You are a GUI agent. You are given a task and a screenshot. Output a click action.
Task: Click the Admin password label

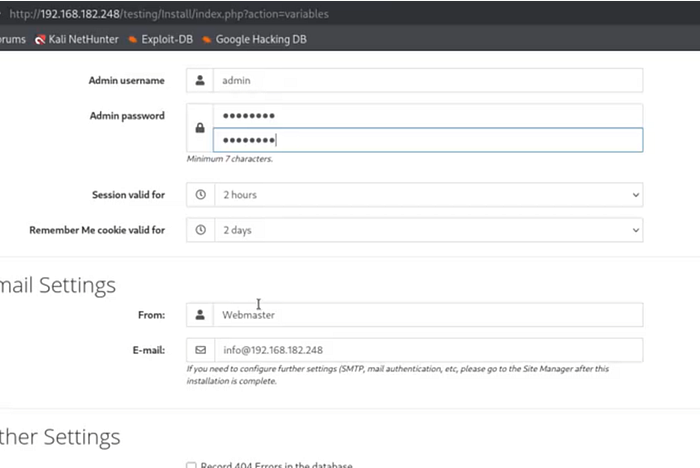tap(127, 116)
